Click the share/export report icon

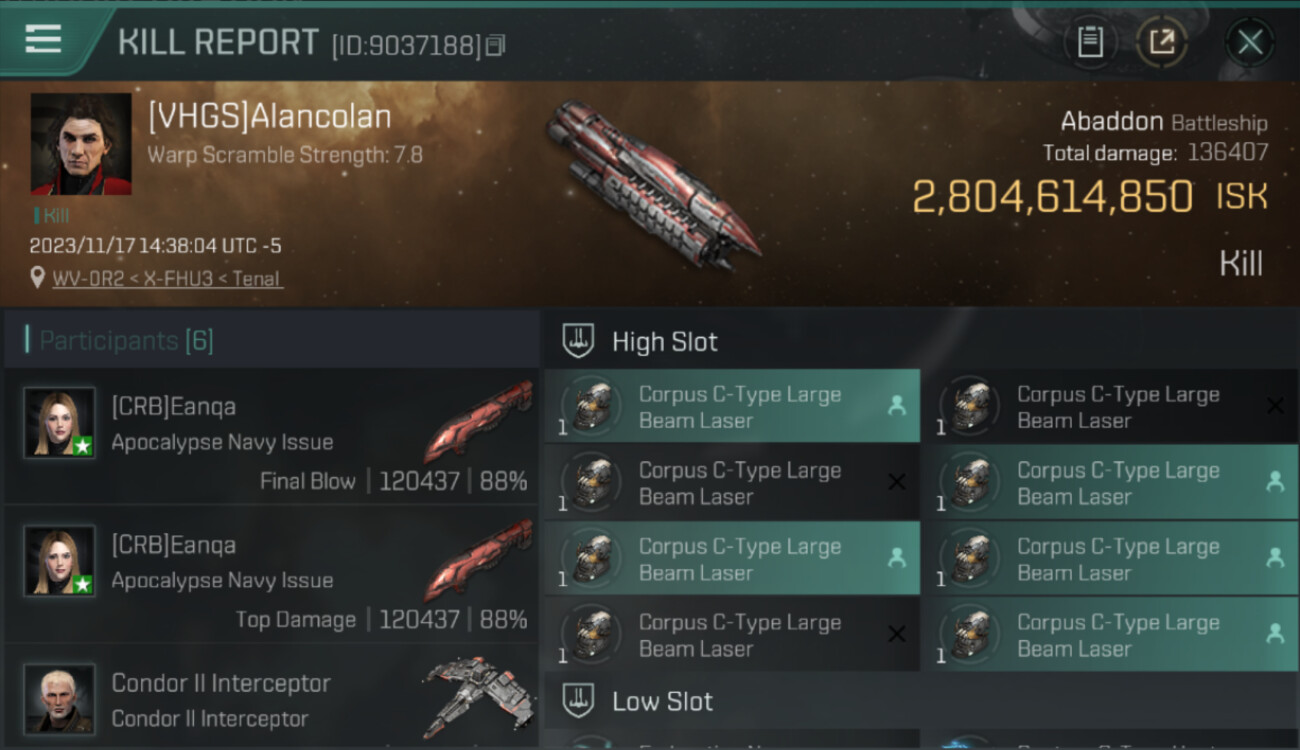click(1162, 42)
